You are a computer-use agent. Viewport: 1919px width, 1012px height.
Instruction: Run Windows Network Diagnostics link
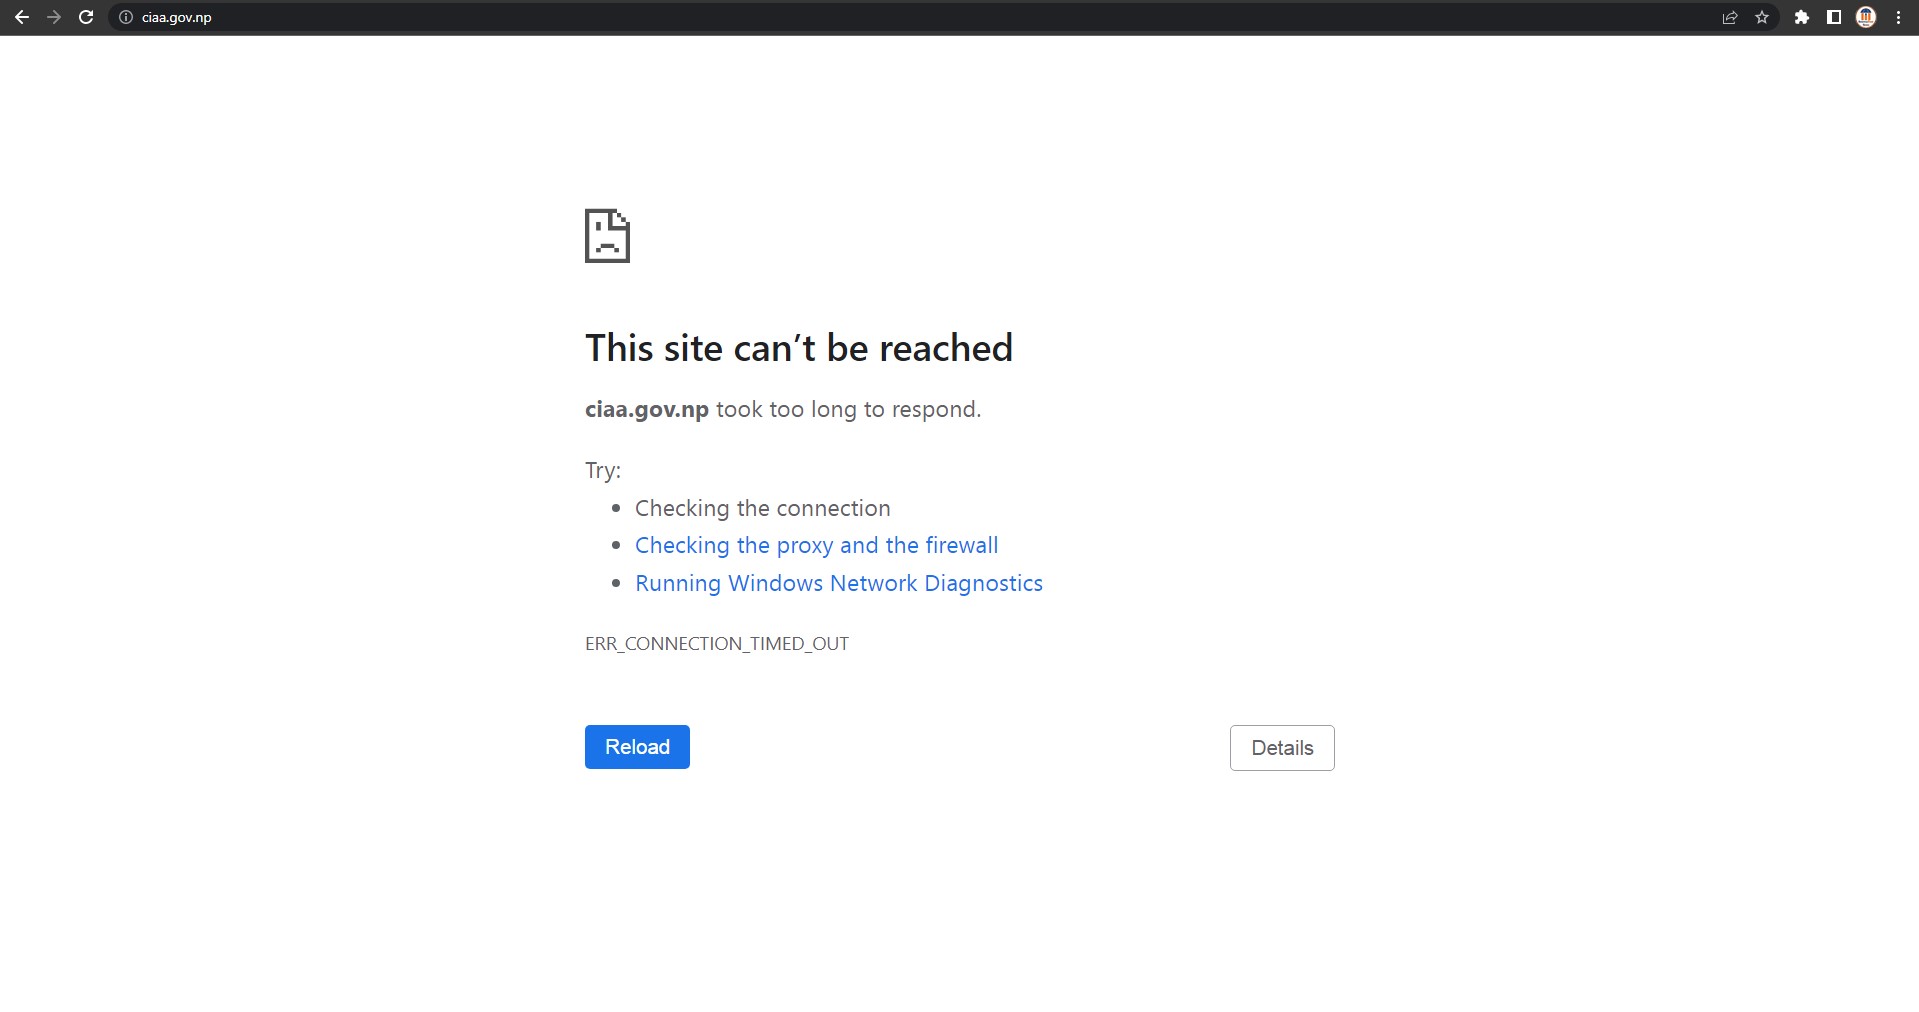838,583
